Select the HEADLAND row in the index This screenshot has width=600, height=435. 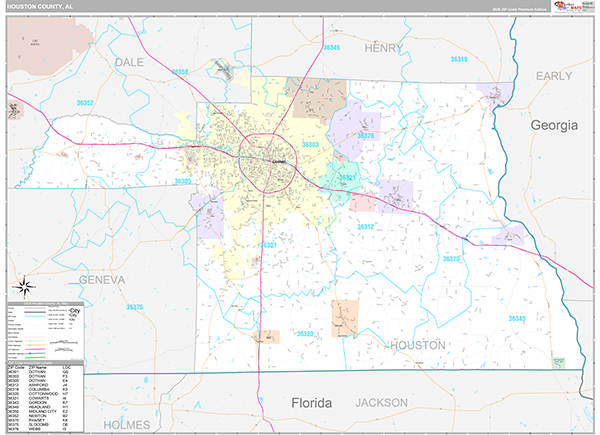click(45, 407)
